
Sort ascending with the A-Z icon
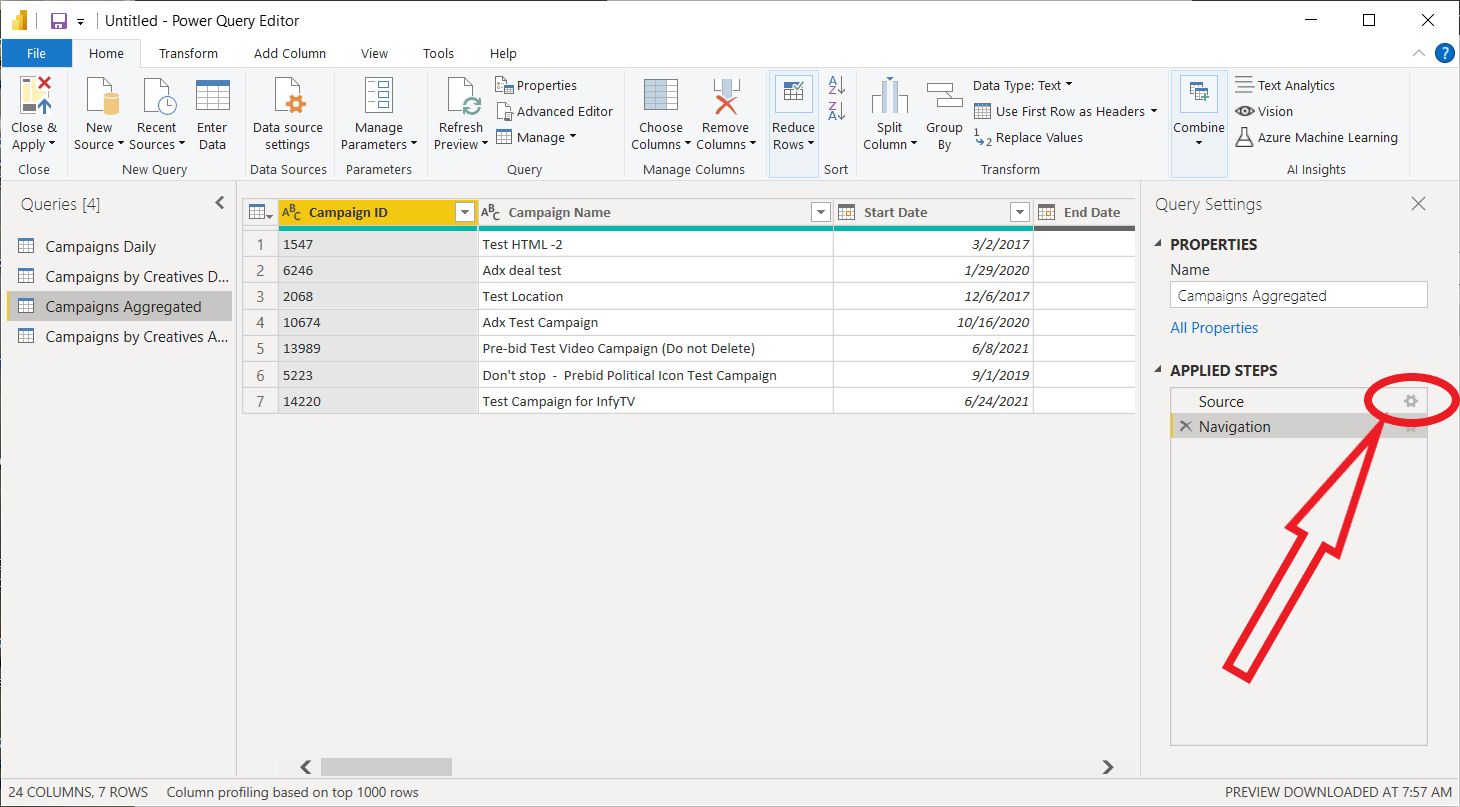point(837,86)
